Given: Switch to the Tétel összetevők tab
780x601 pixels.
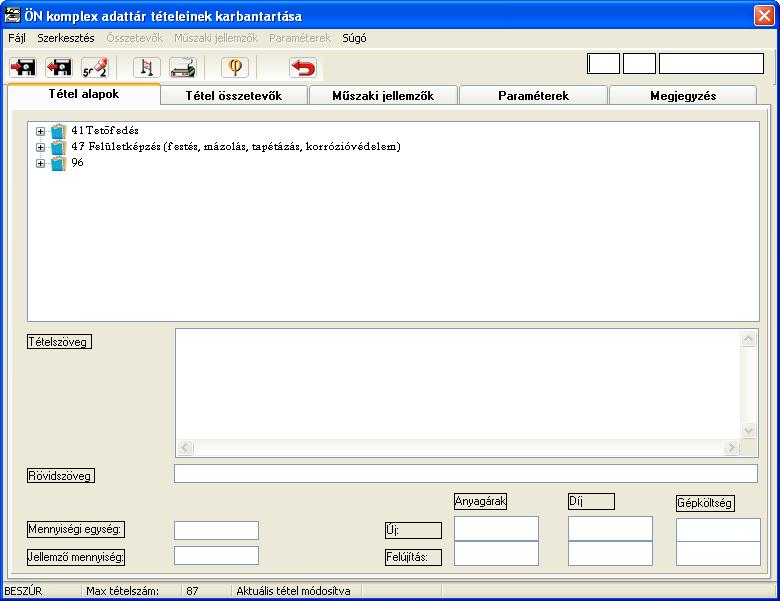Looking at the screenshot, I should pos(234,96).
